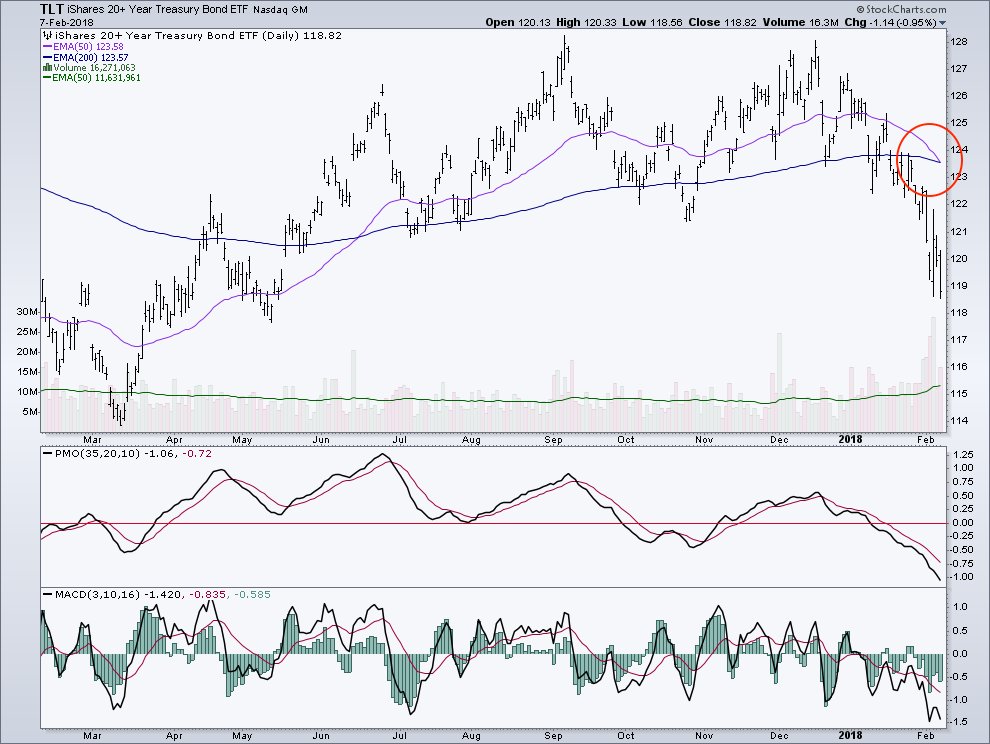
Task: Click the Close 118.82 value in header
Action: coord(722,22)
